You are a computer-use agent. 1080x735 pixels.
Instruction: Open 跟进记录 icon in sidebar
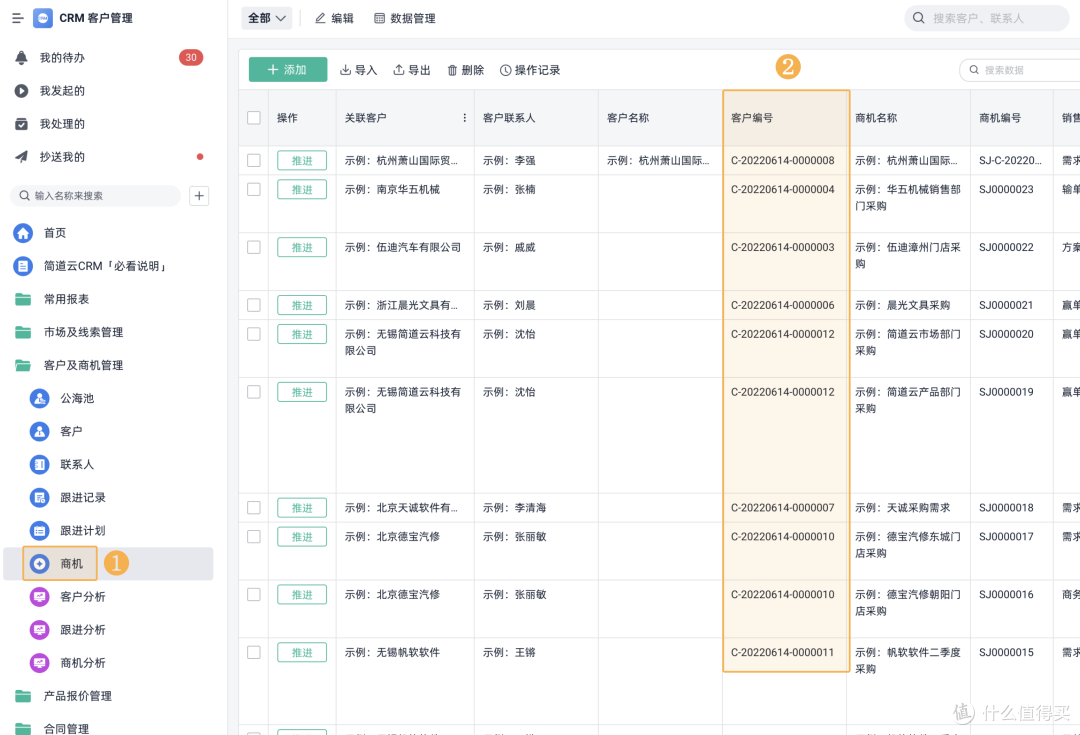coord(39,497)
